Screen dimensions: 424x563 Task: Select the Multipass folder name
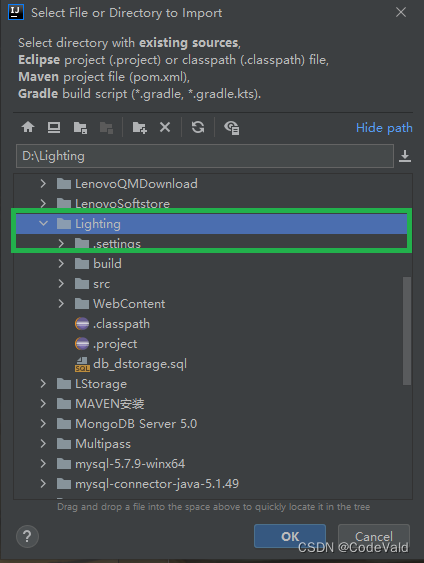pyautogui.click(x=103, y=444)
